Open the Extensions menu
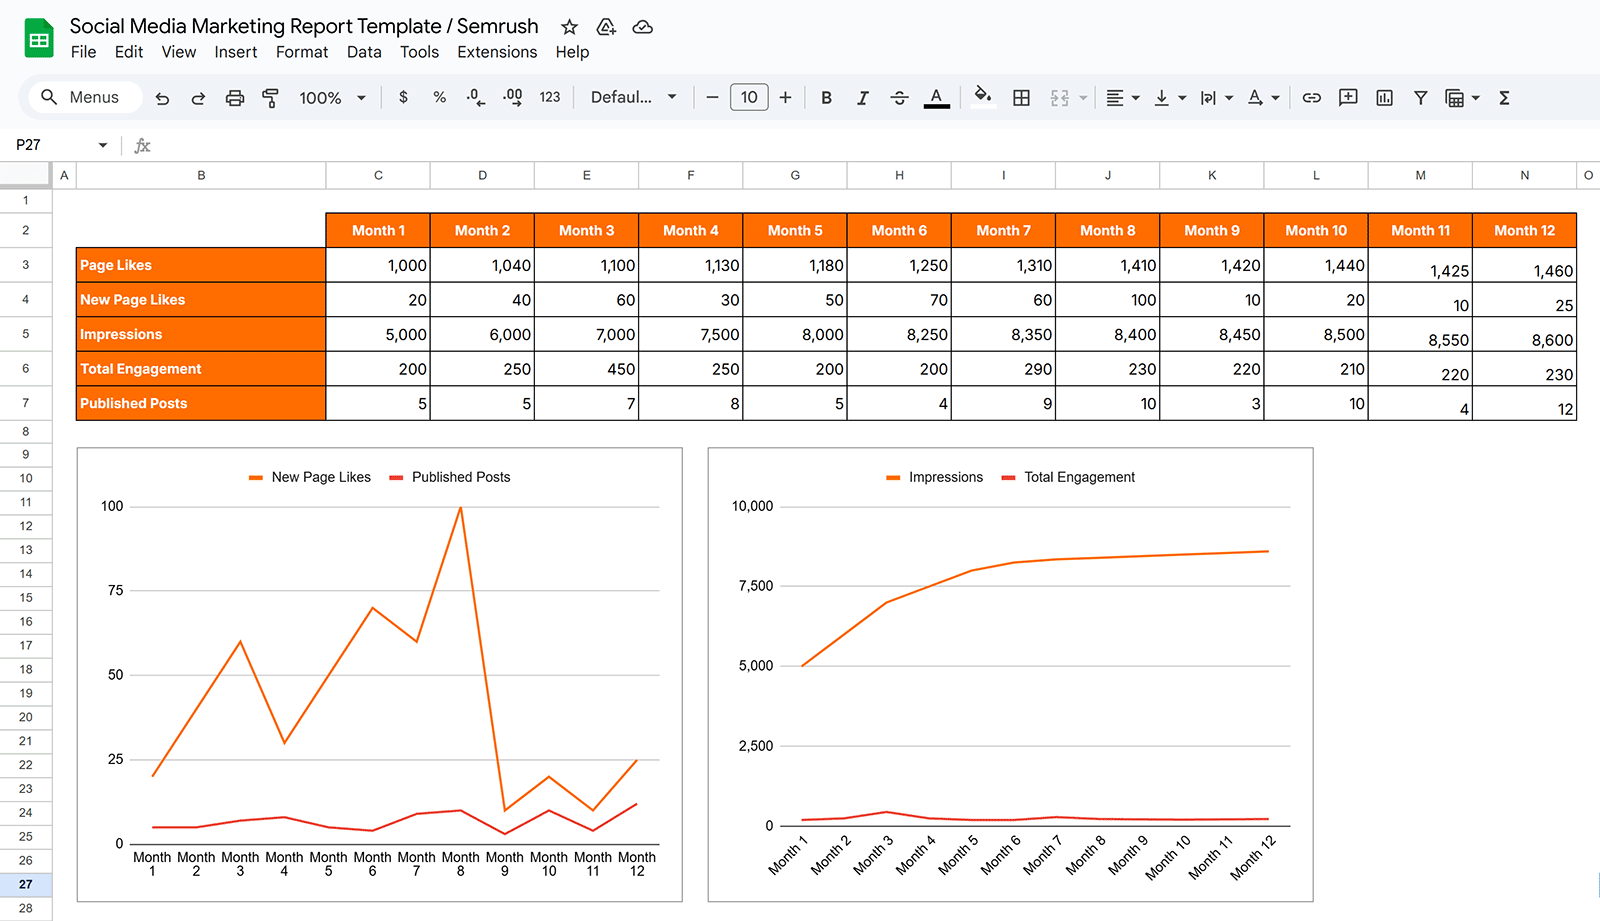Image resolution: width=1600 pixels, height=921 pixels. (497, 52)
